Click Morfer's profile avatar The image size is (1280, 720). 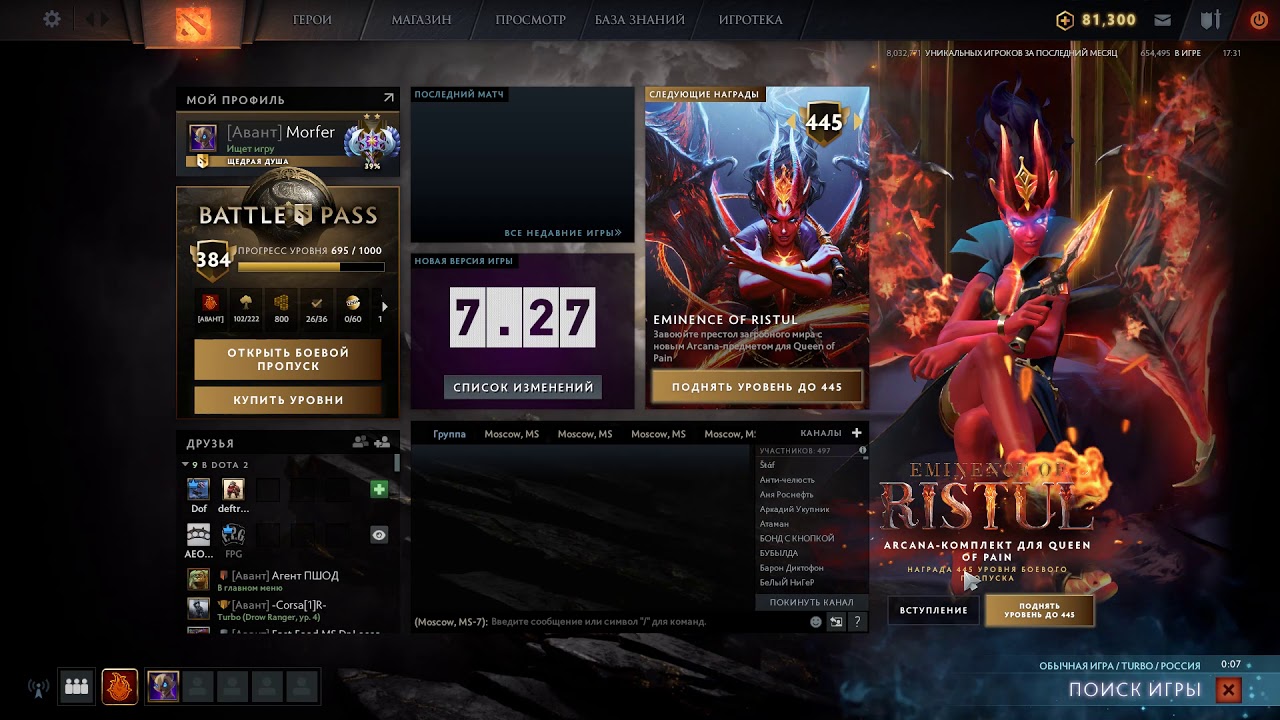coord(203,138)
